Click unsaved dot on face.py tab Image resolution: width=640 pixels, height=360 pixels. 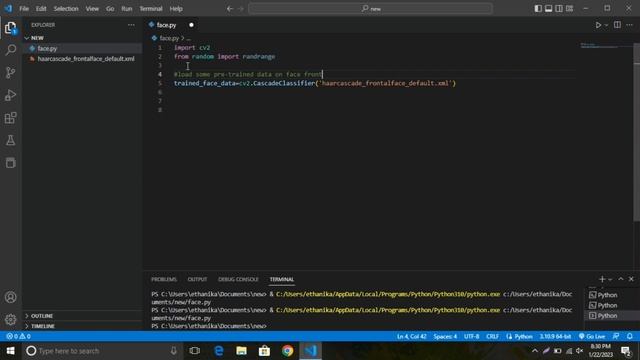(191, 25)
